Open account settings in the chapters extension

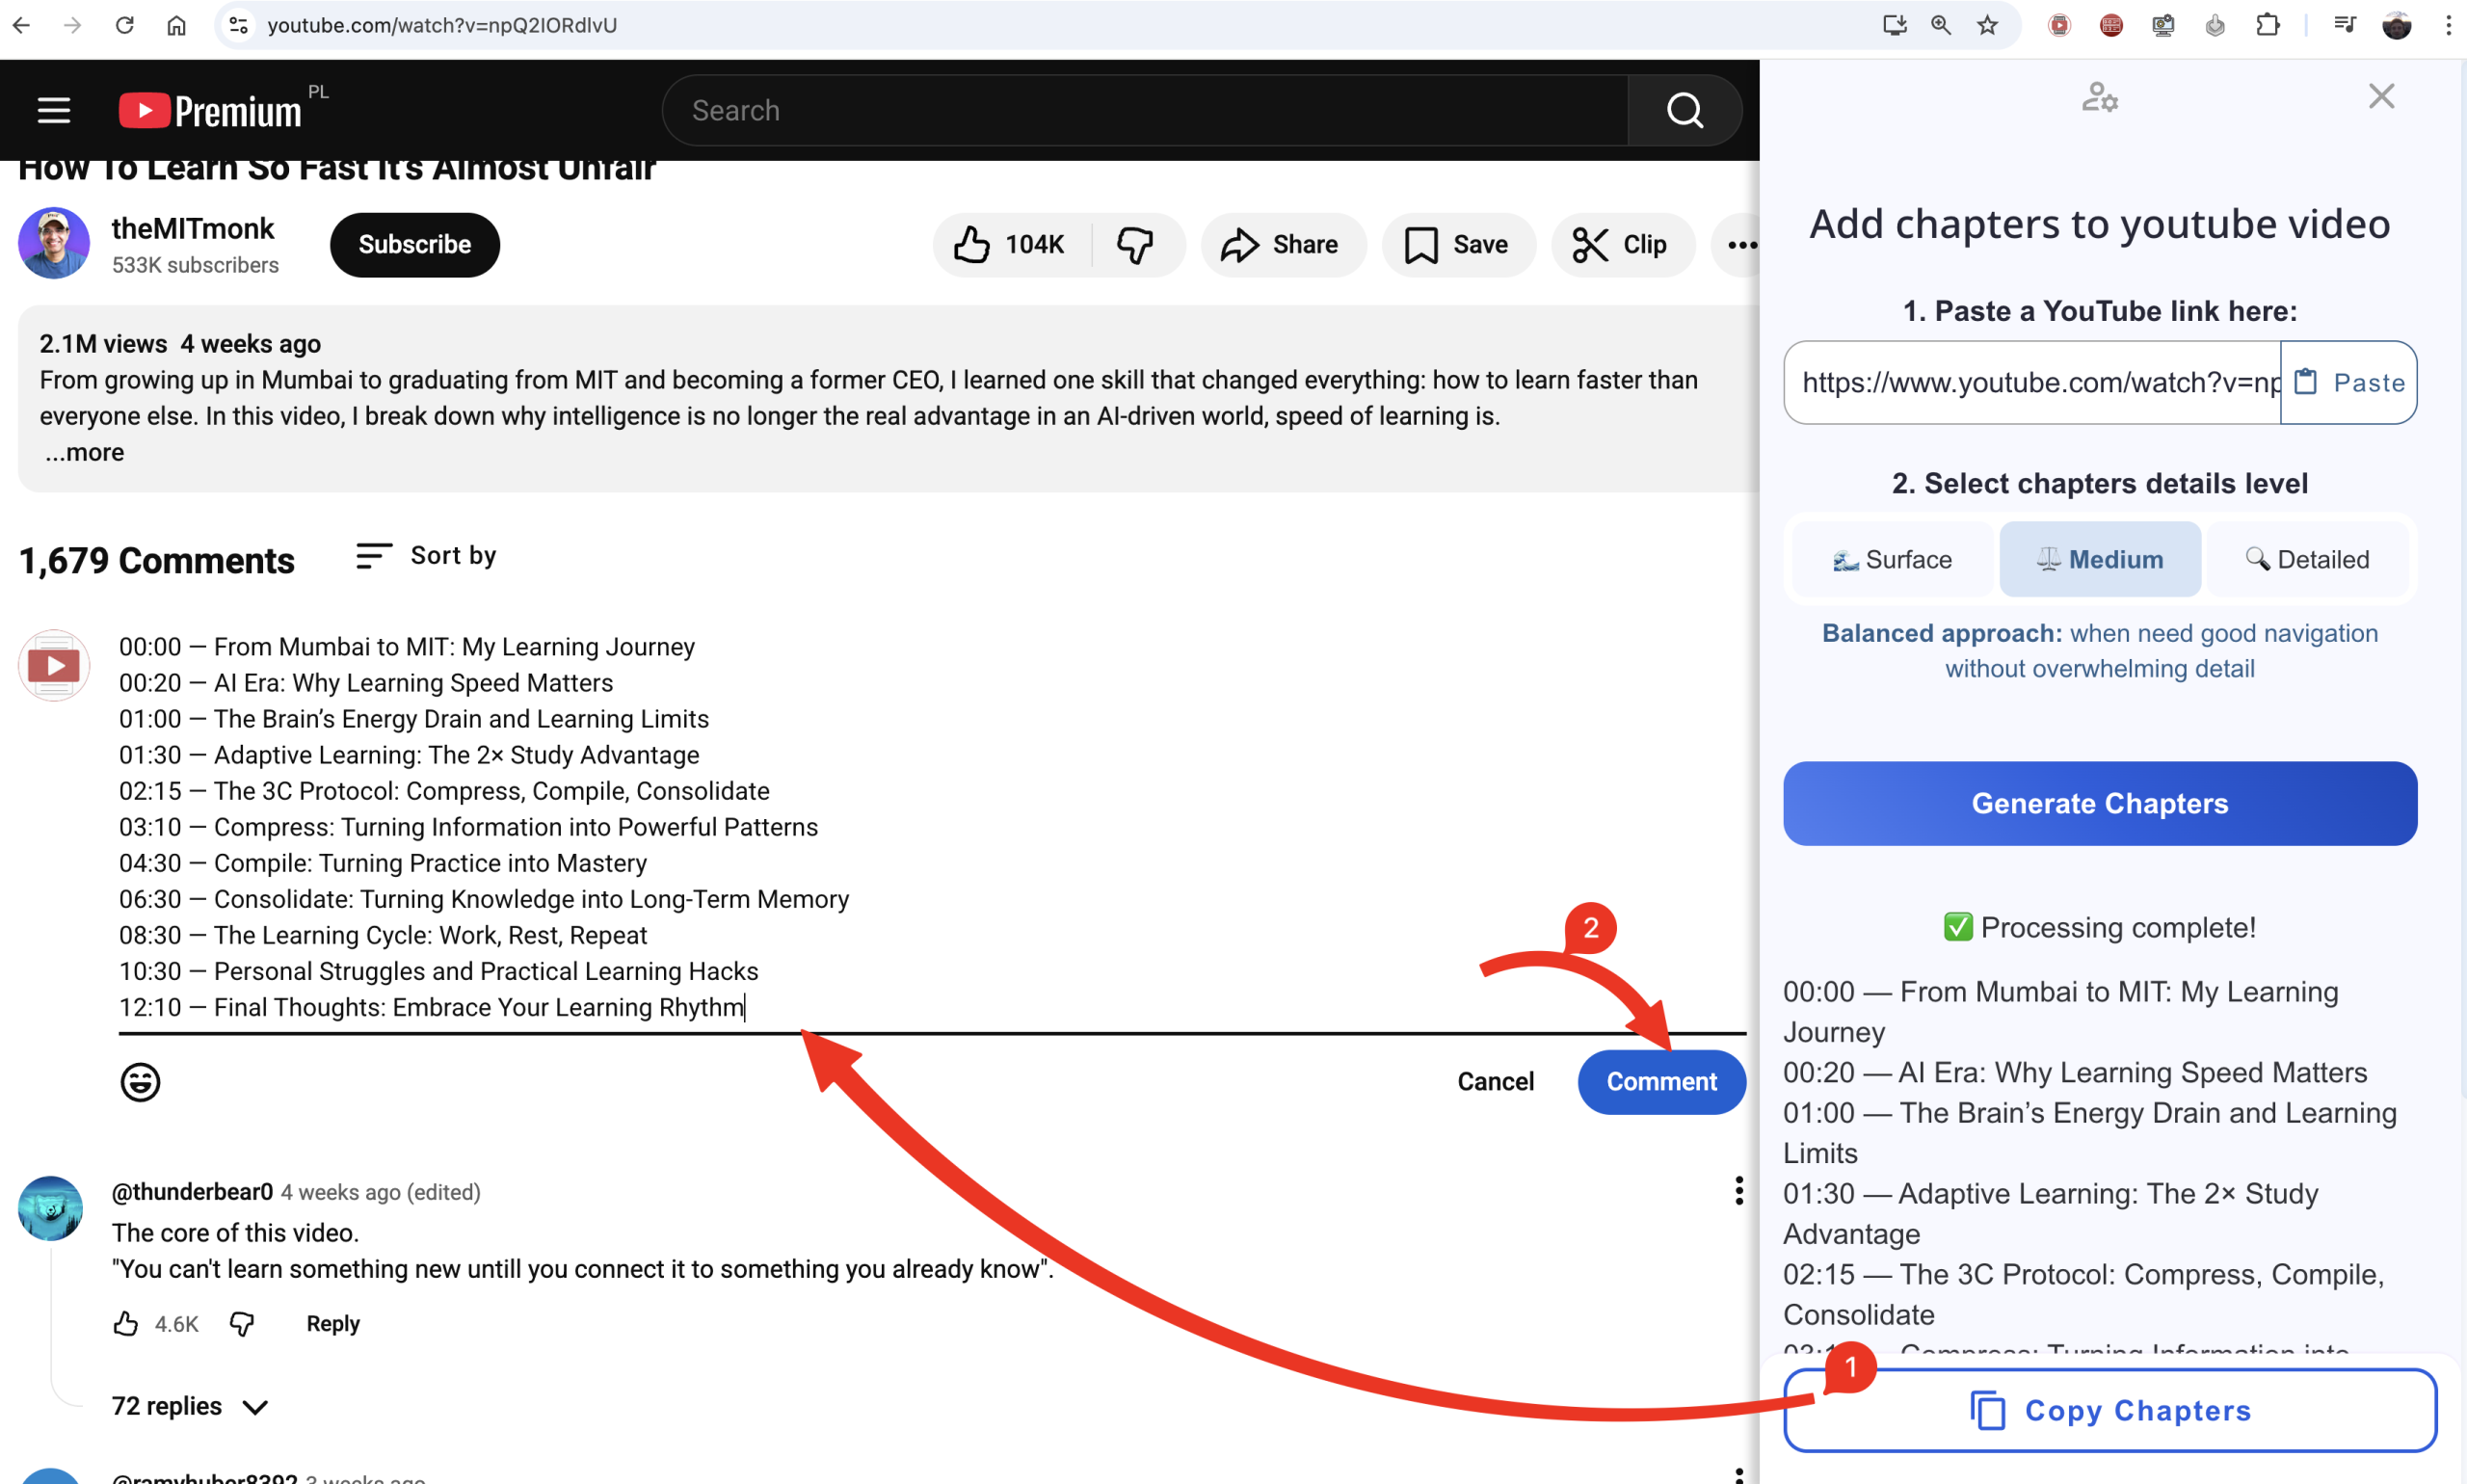[x=2099, y=96]
